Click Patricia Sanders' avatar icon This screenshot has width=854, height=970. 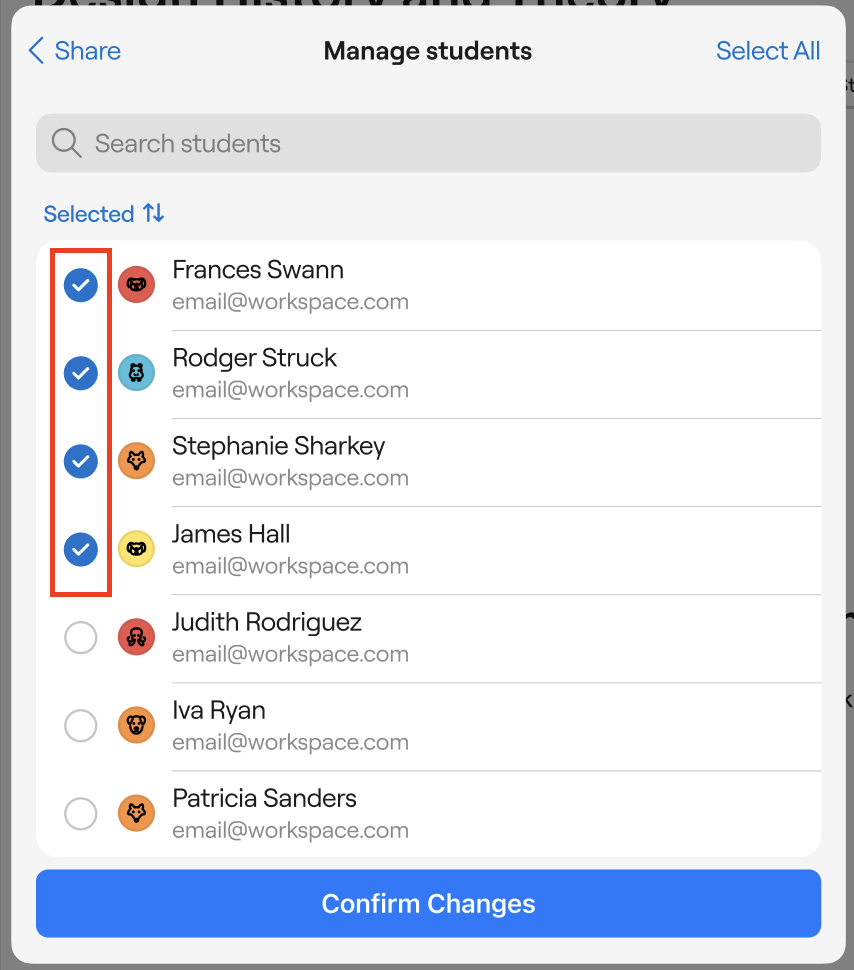[x=136, y=813]
